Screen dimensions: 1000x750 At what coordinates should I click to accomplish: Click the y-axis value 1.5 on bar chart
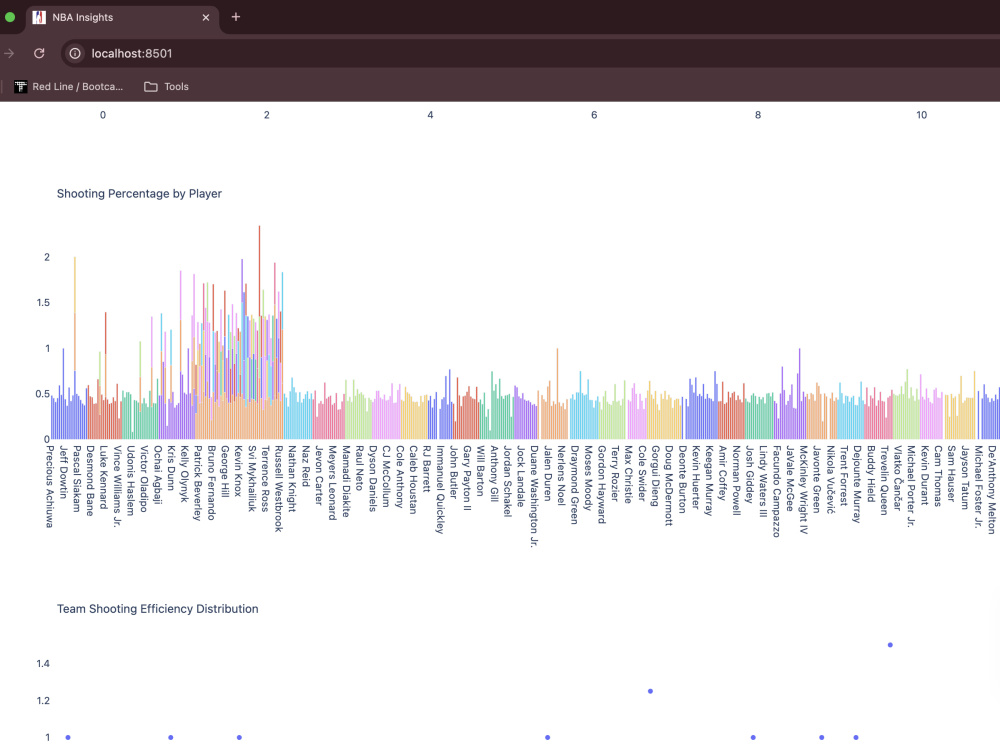[43, 302]
